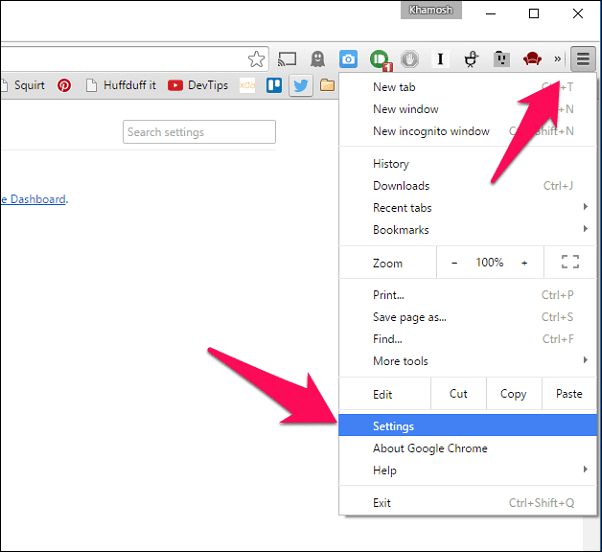This screenshot has height=552, width=602.
Task: Open History from the menu
Action: click(468, 164)
